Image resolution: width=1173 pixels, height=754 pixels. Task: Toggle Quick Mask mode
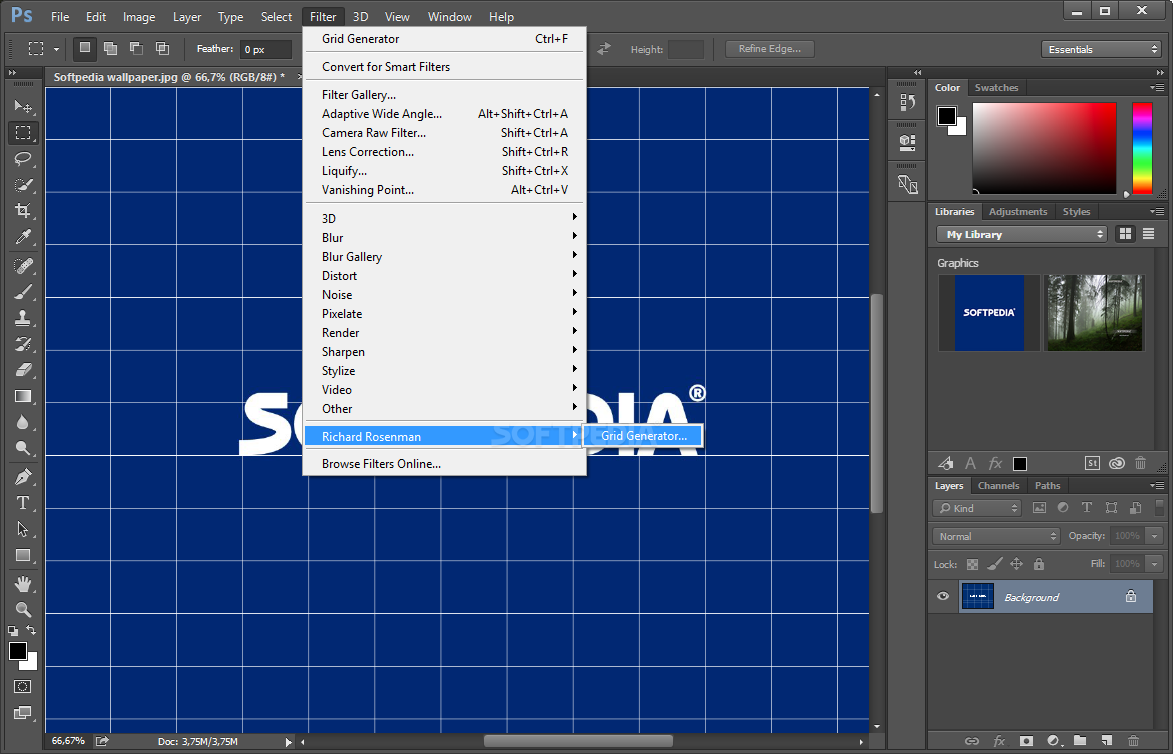pos(22,687)
